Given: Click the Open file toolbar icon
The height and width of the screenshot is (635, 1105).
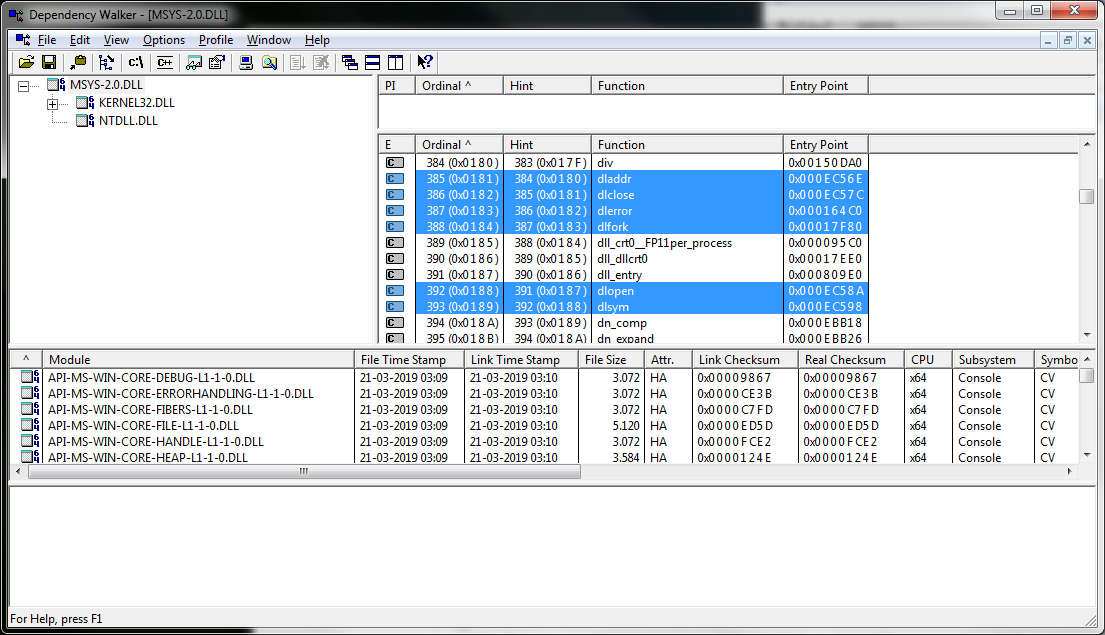Looking at the screenshot, I should 26,63.
